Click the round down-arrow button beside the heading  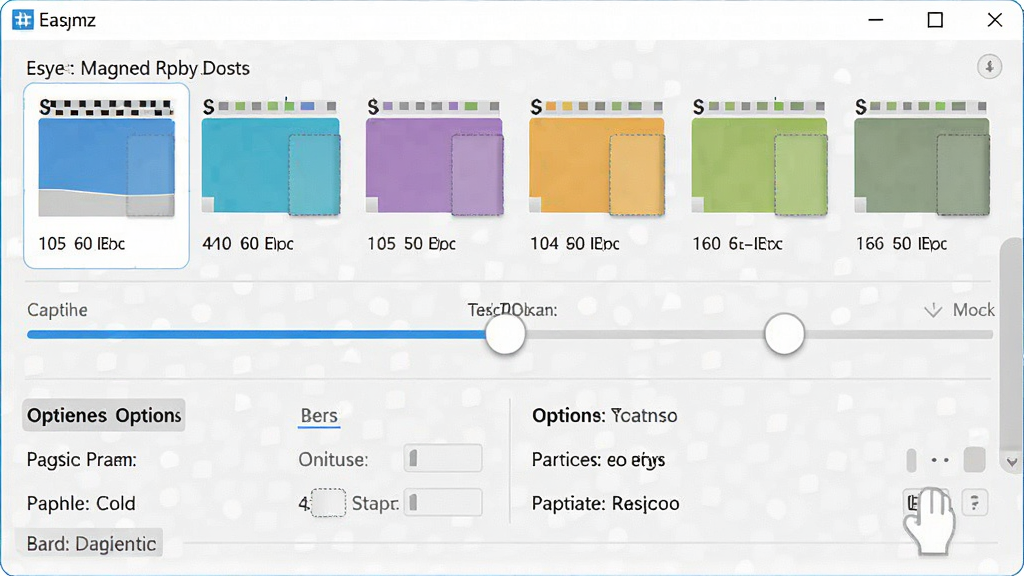click(x=989, y=67)
